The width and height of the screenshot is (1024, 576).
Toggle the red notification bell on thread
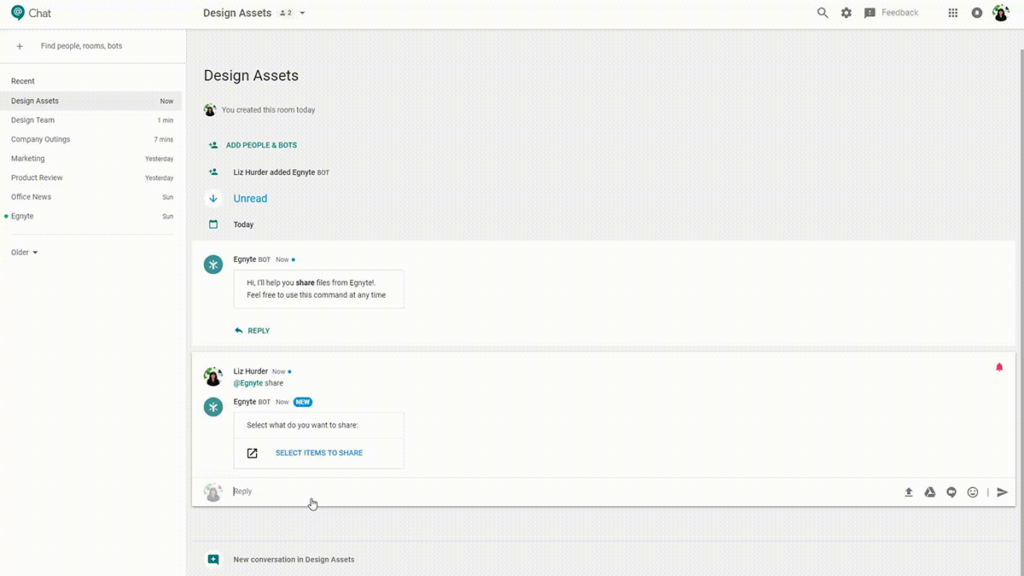click(998, 367)
